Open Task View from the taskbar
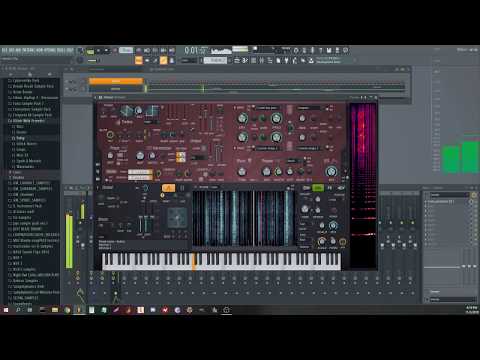 click(x=30, y=310)
